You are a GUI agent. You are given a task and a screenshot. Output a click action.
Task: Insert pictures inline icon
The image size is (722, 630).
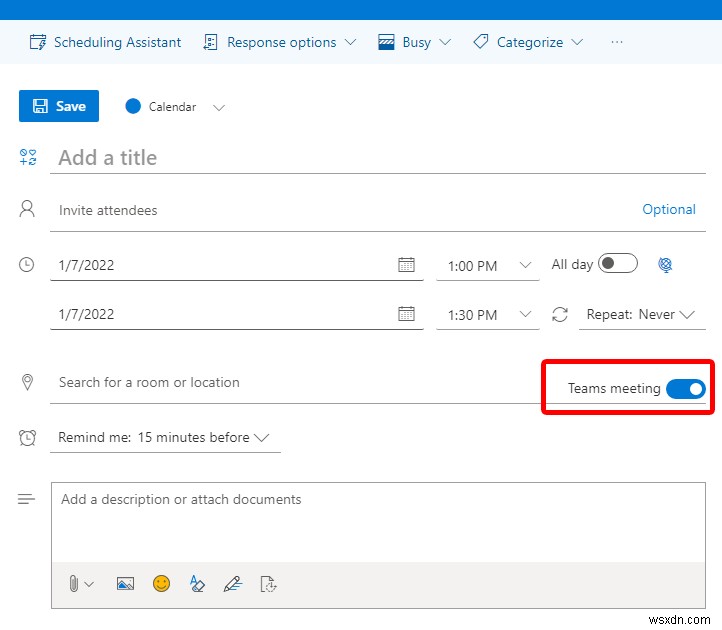point(125,584)
